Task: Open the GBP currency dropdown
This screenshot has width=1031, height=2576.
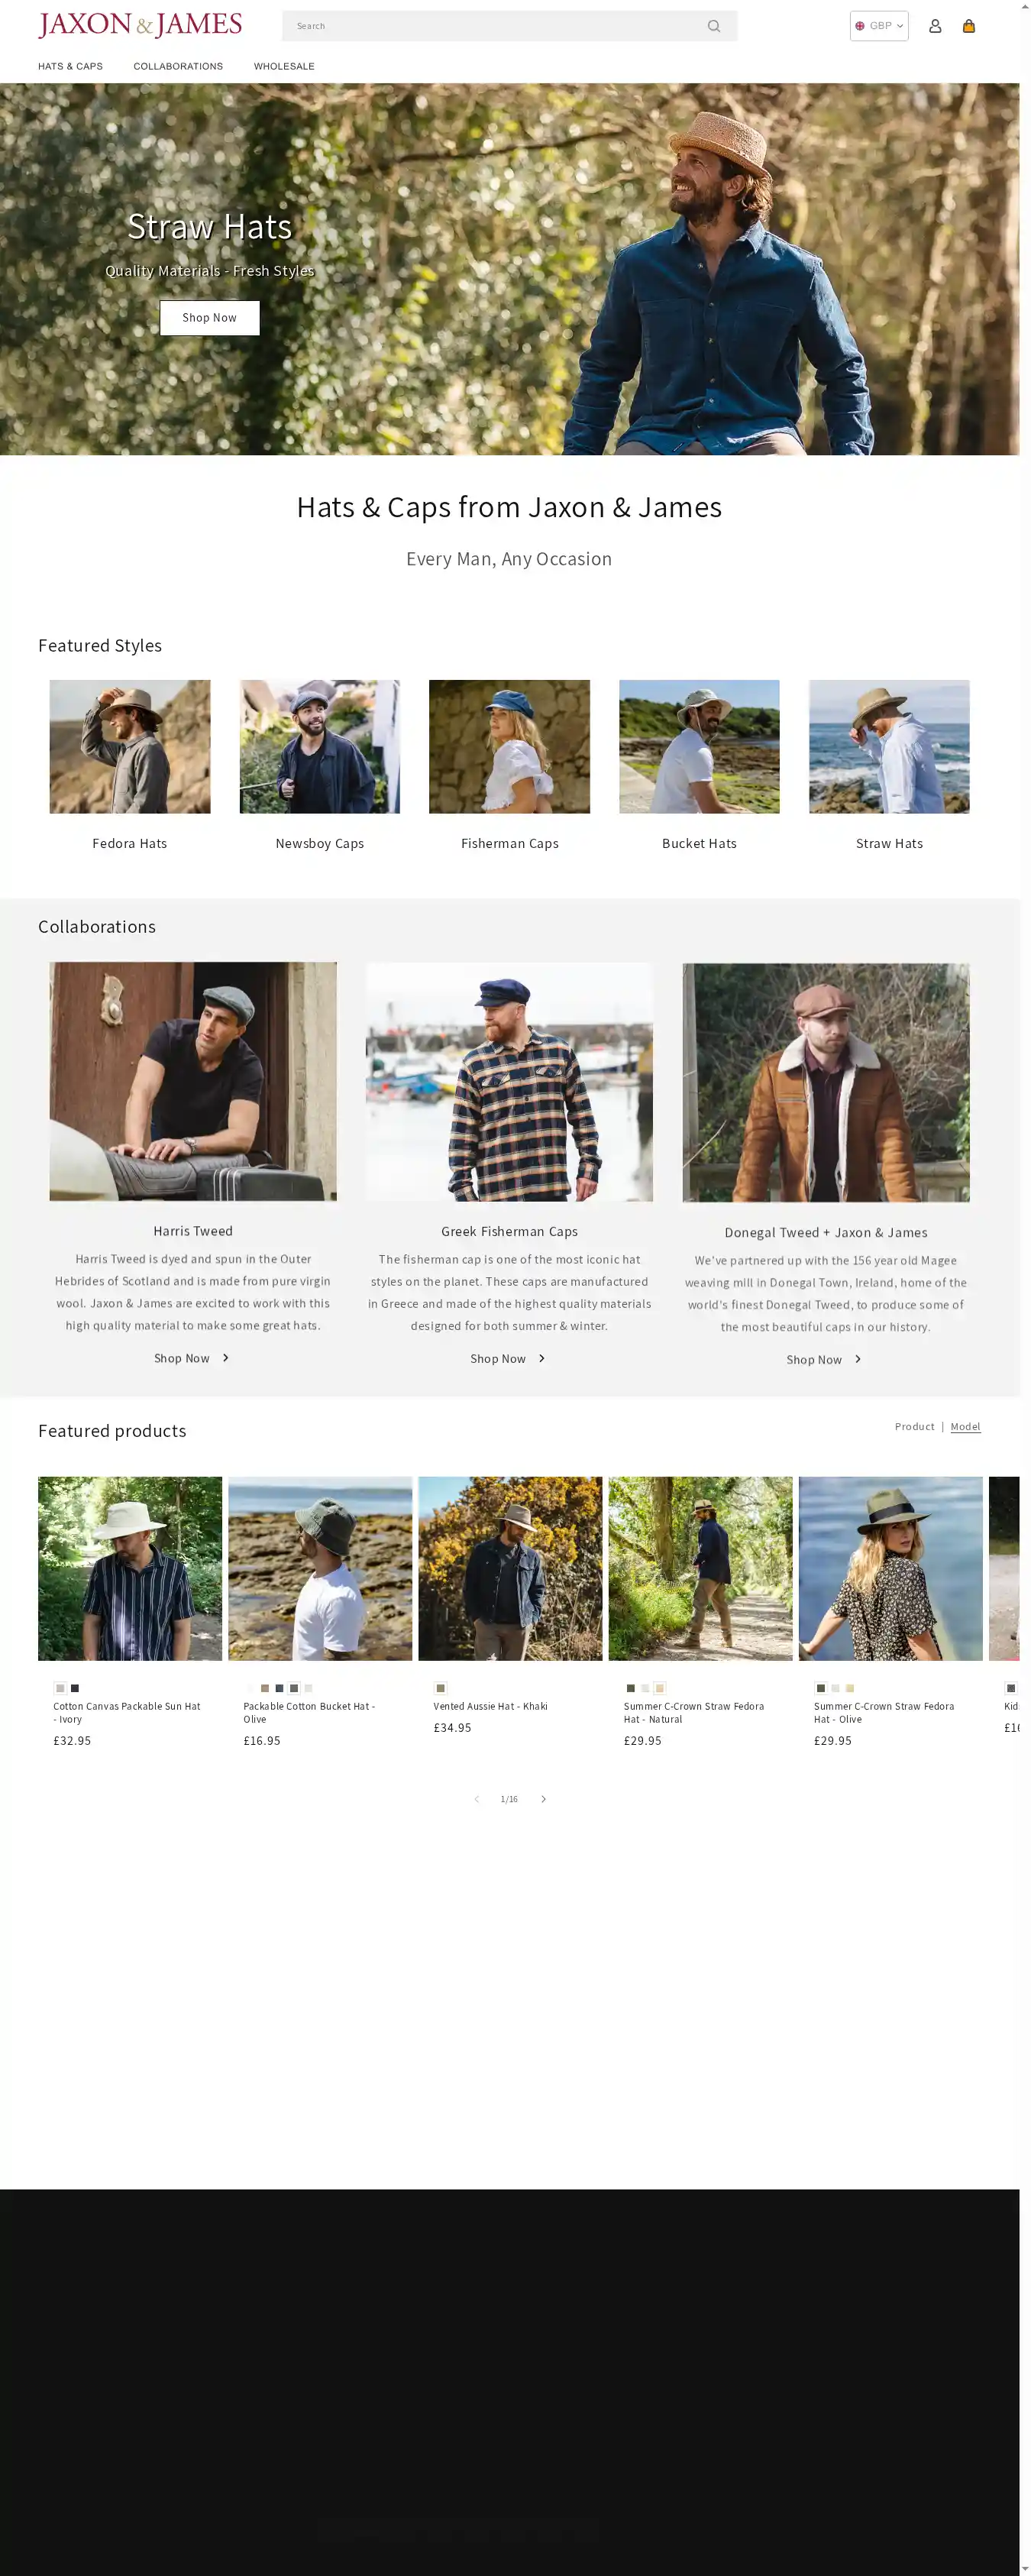Action: (x=879, y=26)
